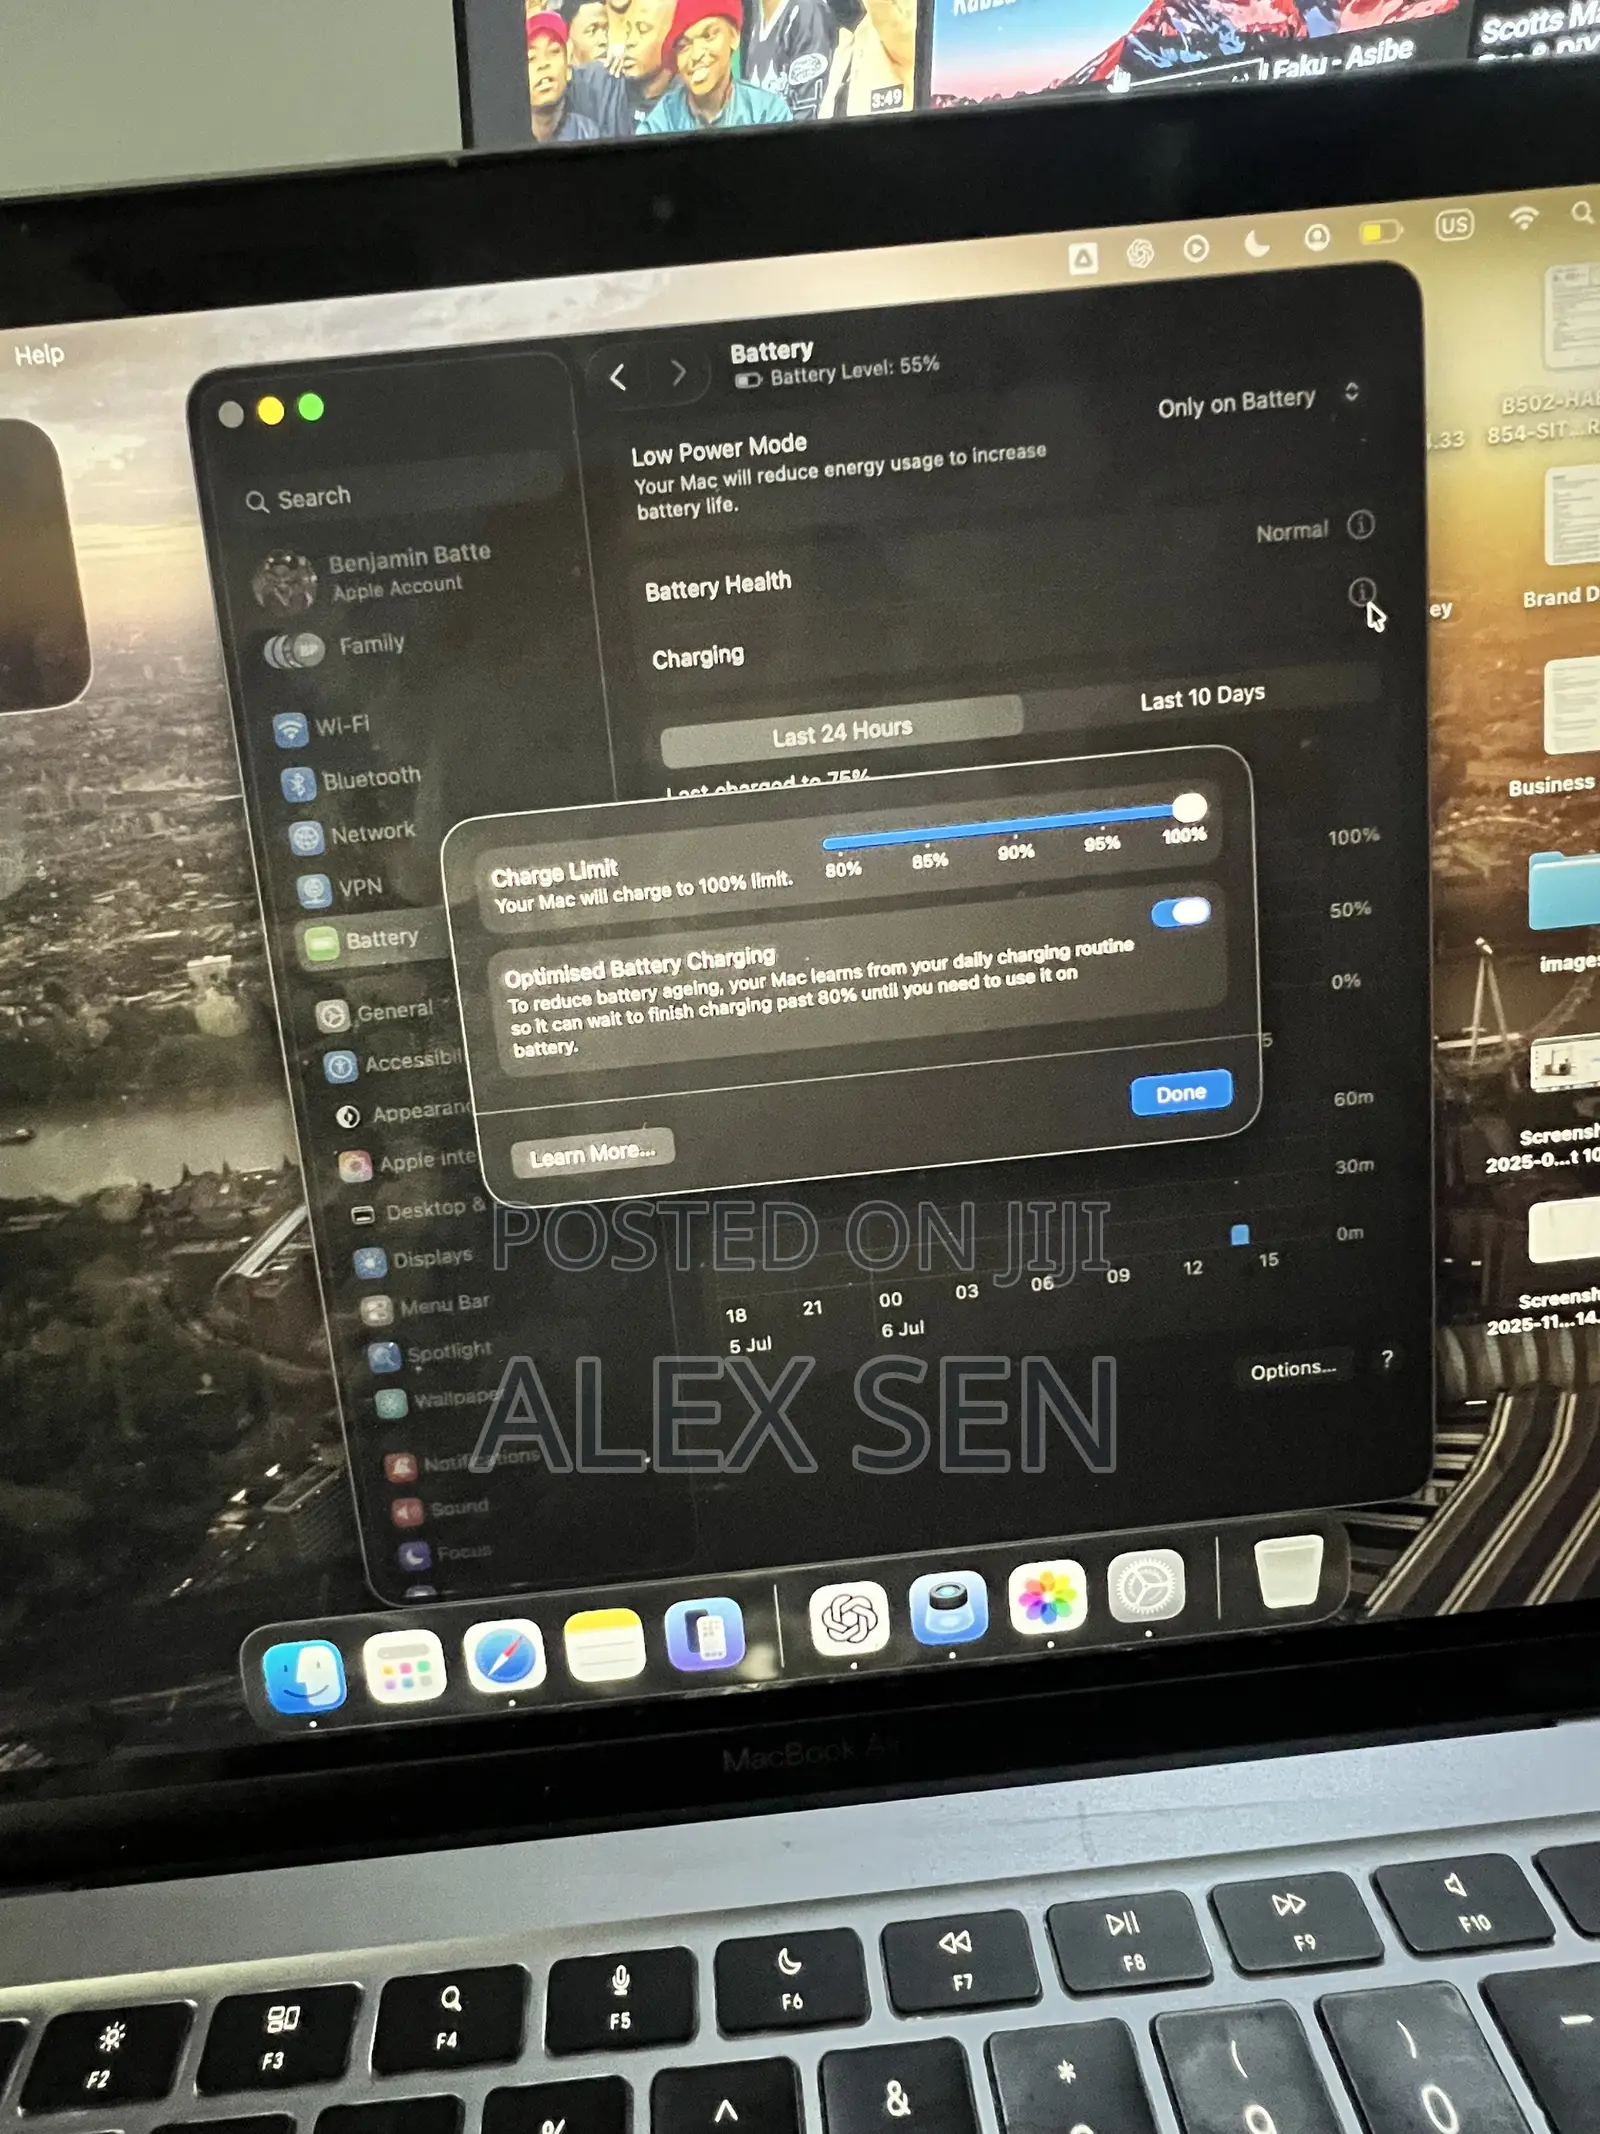Click the Wi-Fi icon in menu bar
Image resolution: width=1600 pixels, height=2134 pixels.
coord(1523,219)
